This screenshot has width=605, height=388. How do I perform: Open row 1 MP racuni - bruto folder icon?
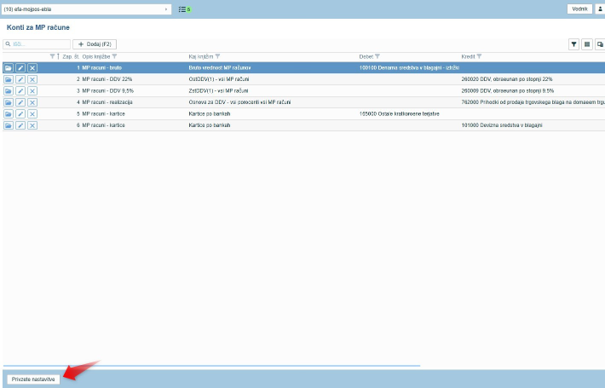click(x=8, y=68)
